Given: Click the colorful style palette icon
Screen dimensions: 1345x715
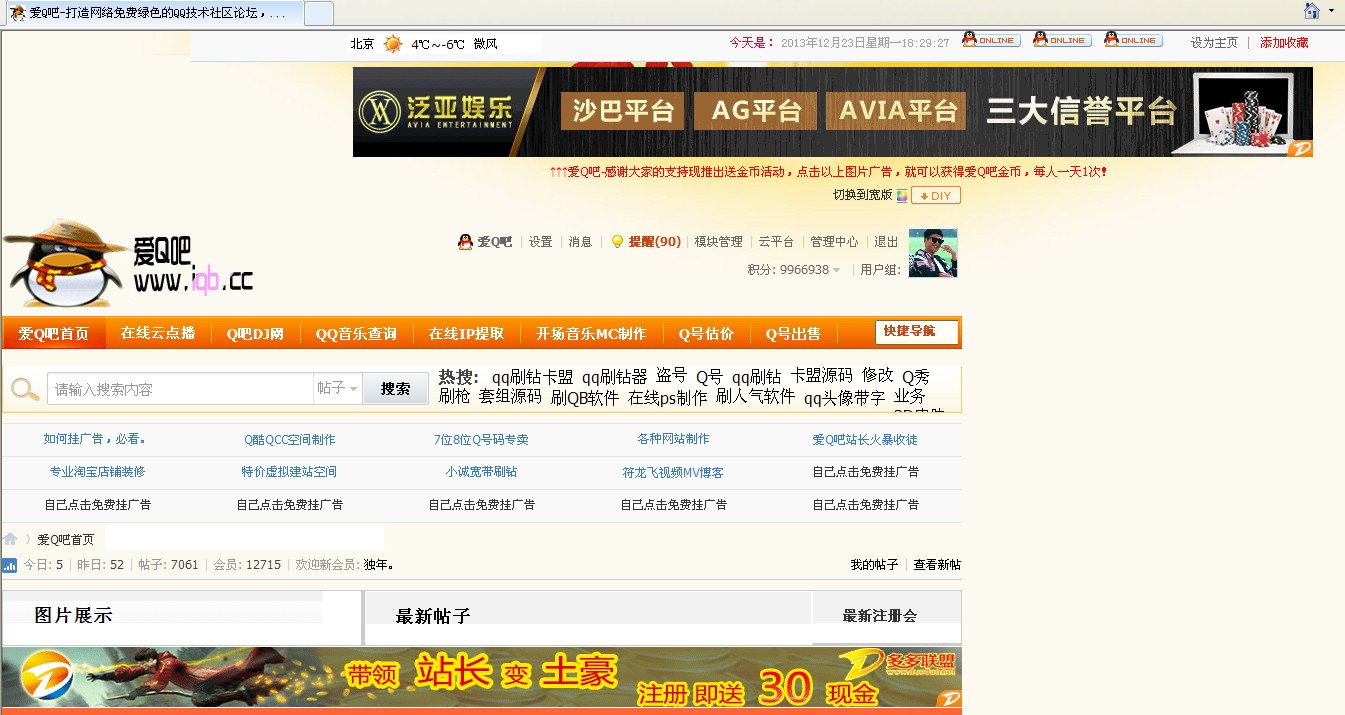Looking at the screenshot, I should (901, 196).
